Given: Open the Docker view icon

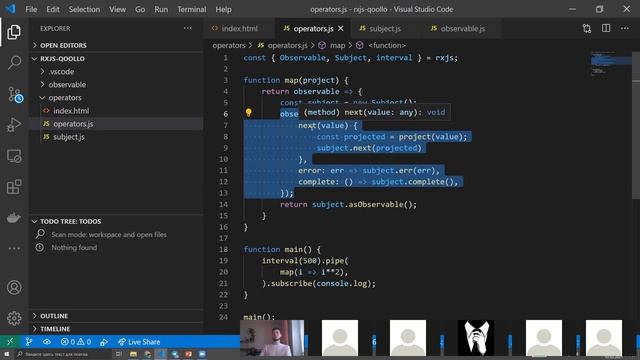Looking at the screenshot, I should tap(14, 217).
